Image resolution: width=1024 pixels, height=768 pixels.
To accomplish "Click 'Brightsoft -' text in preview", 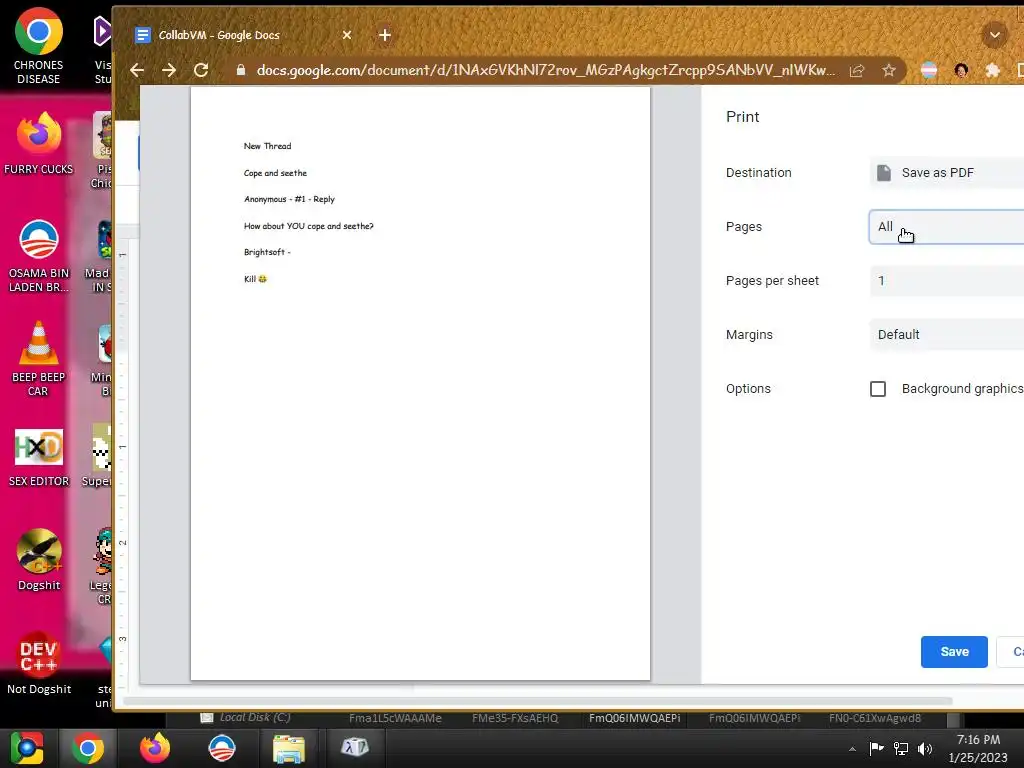I will [267, 252].
